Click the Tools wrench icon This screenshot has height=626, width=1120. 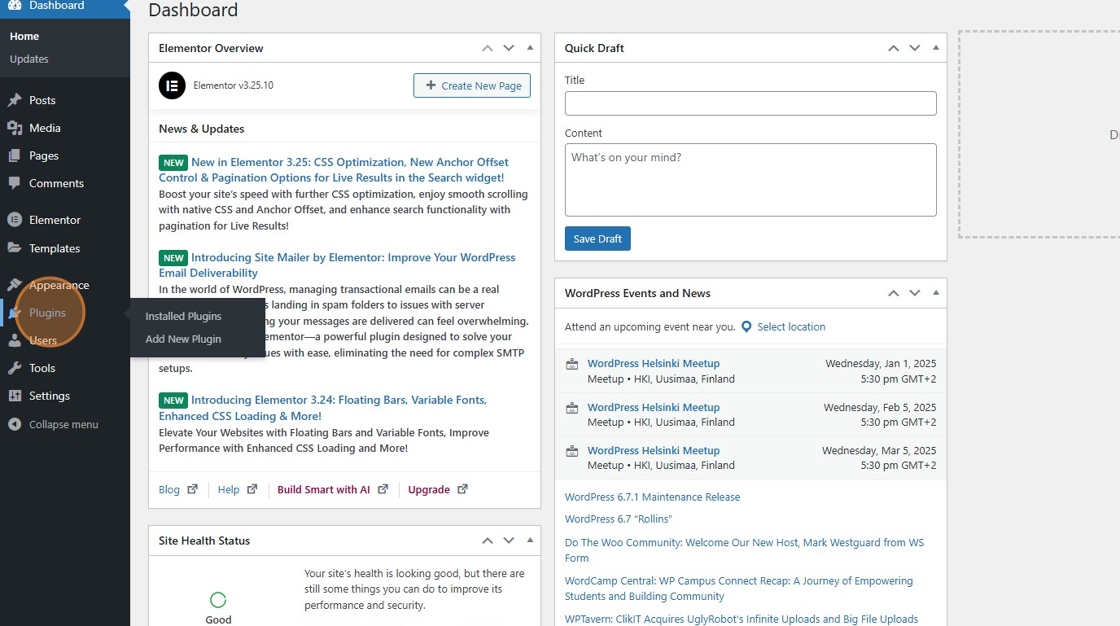point(14,368)
